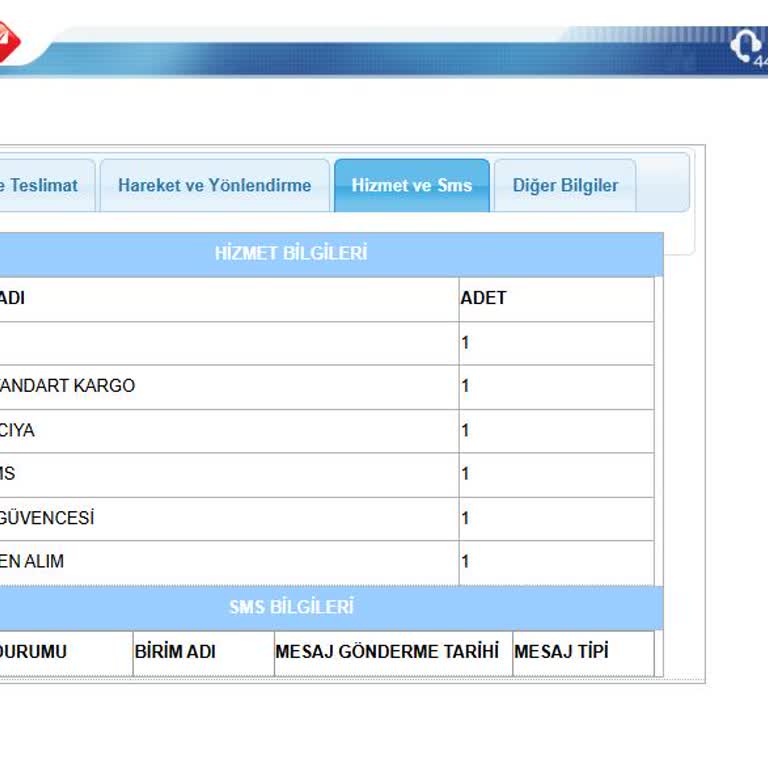Screen dimensions: 768x768
Task: Select the STANDART KARGO row name
Action: [67, 385]
